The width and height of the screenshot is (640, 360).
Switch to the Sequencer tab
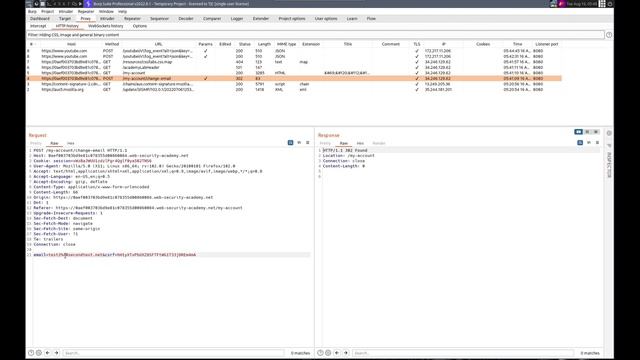(159, 19)
